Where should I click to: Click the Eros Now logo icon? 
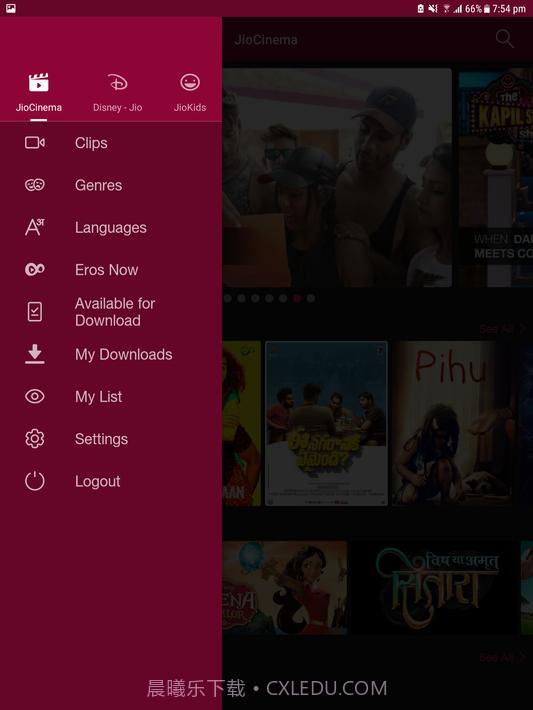(x=35, y=269)
